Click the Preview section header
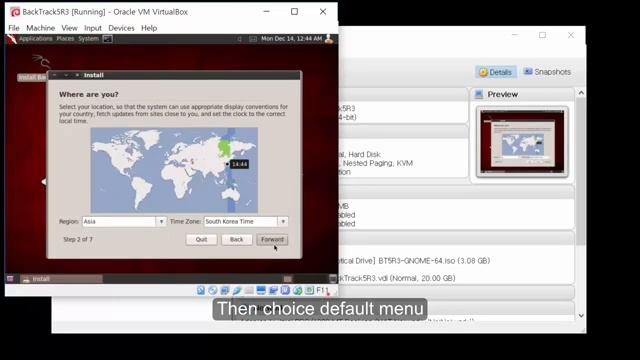The image size is (640, 360). (x=522, y=94)
